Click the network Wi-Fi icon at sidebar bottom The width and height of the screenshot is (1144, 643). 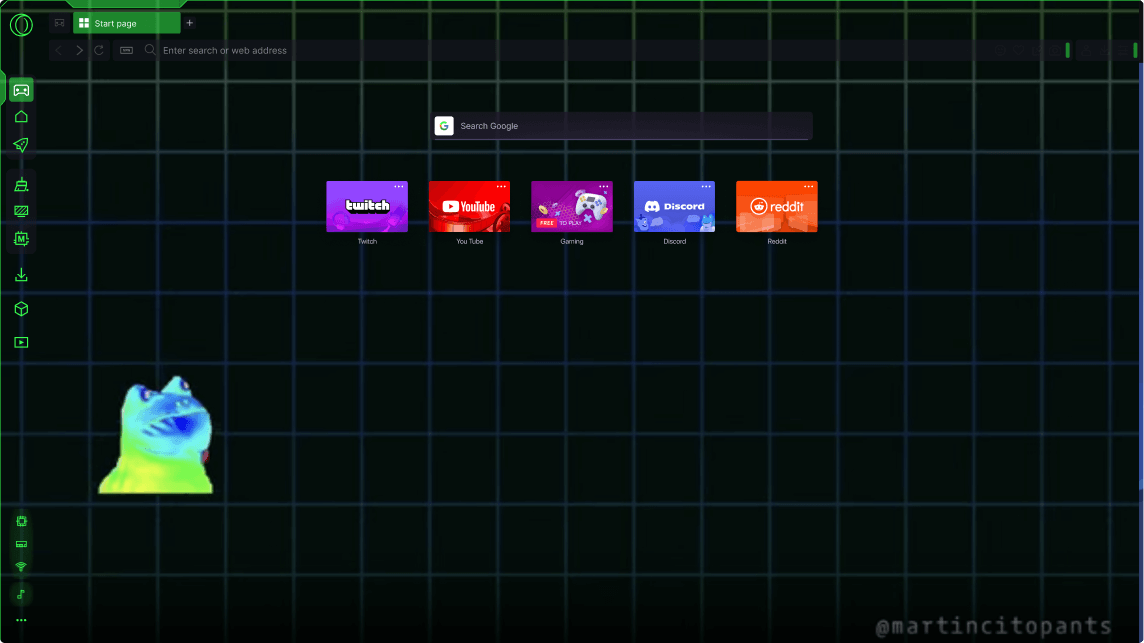(21, 566)
